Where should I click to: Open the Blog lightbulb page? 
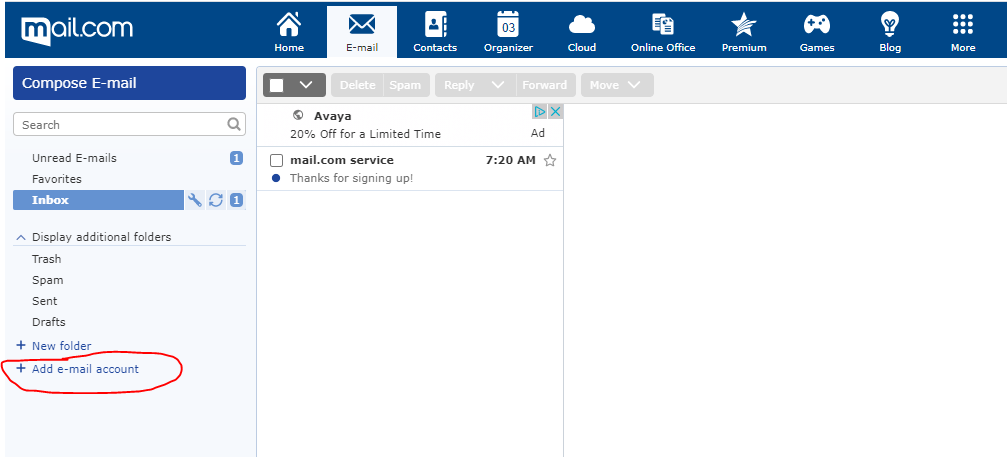890,31
